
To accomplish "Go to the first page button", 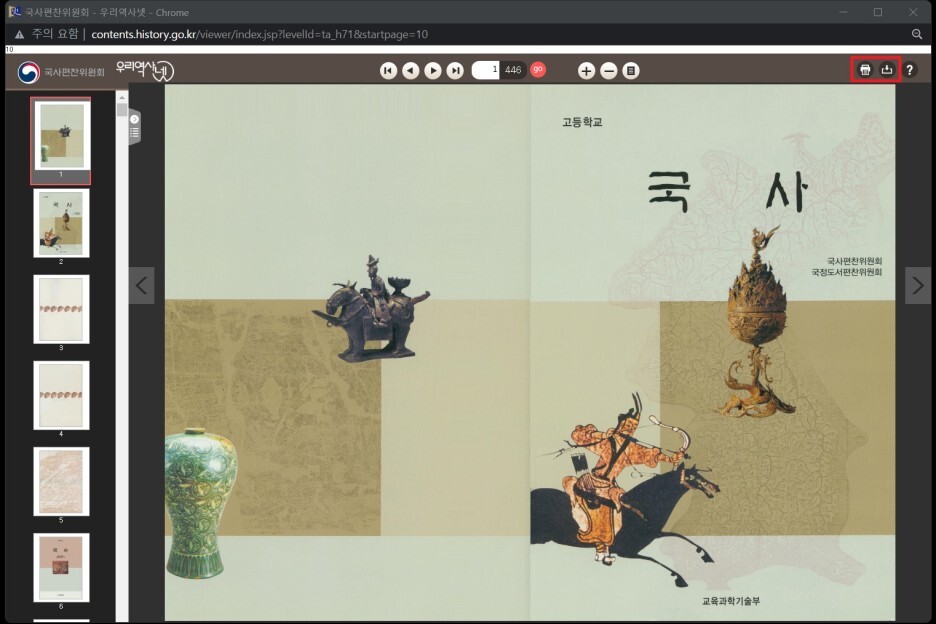I will point(388,70).
